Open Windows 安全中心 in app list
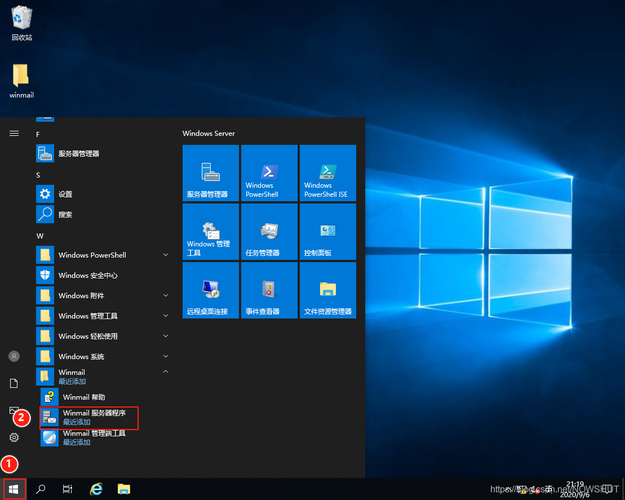625x500 pixels. pyautogui.click(x=103, y=275)
